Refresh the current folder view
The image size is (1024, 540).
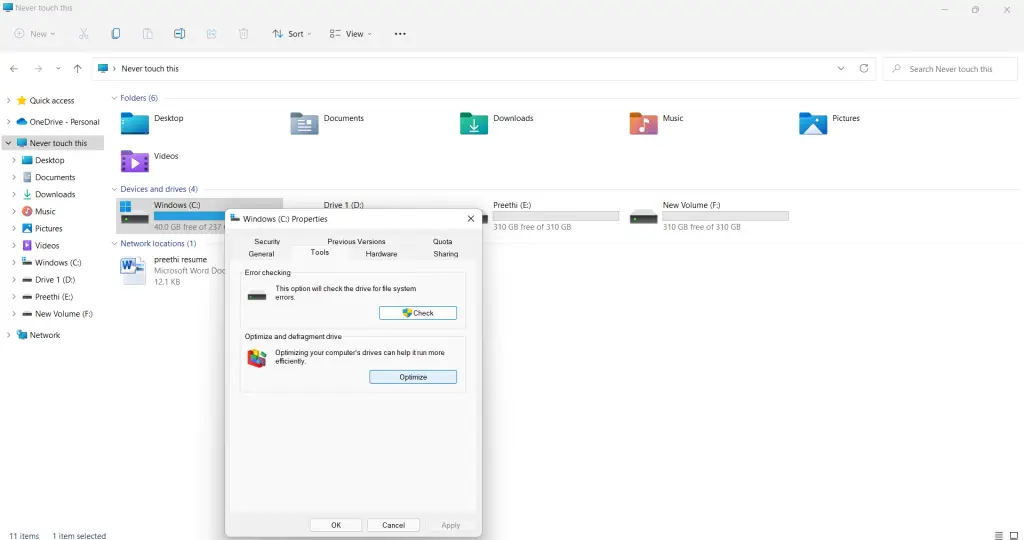pos(864,69)
